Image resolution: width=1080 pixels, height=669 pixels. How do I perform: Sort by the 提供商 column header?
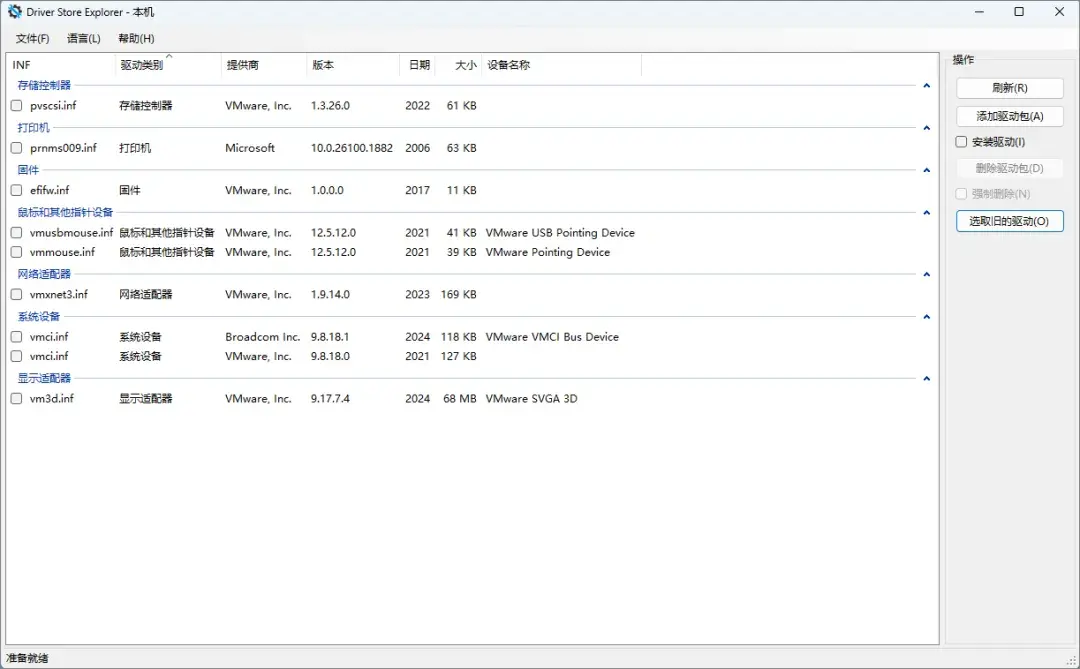point(264,65)
